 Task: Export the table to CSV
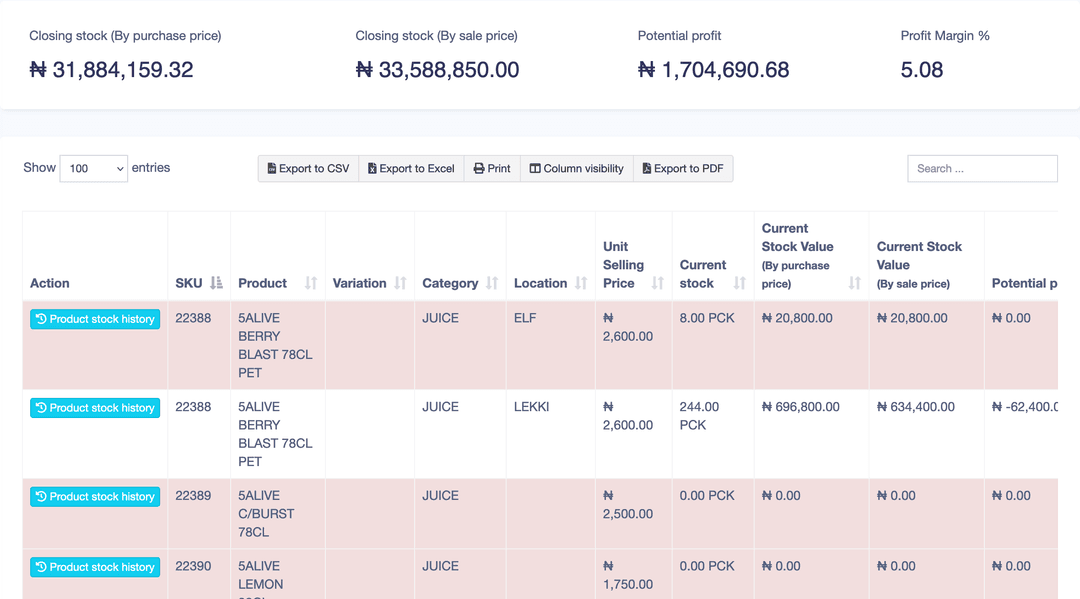coord(309,169)
